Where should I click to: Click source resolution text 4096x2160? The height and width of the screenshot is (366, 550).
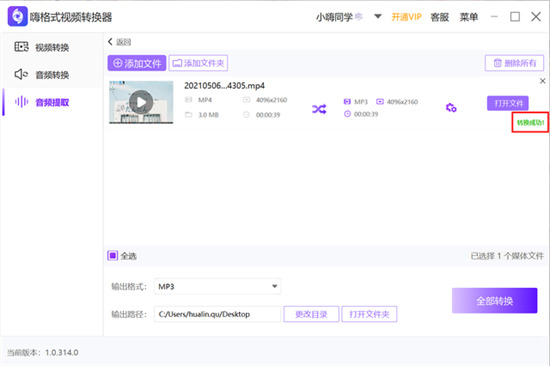(x=271, y=100)
